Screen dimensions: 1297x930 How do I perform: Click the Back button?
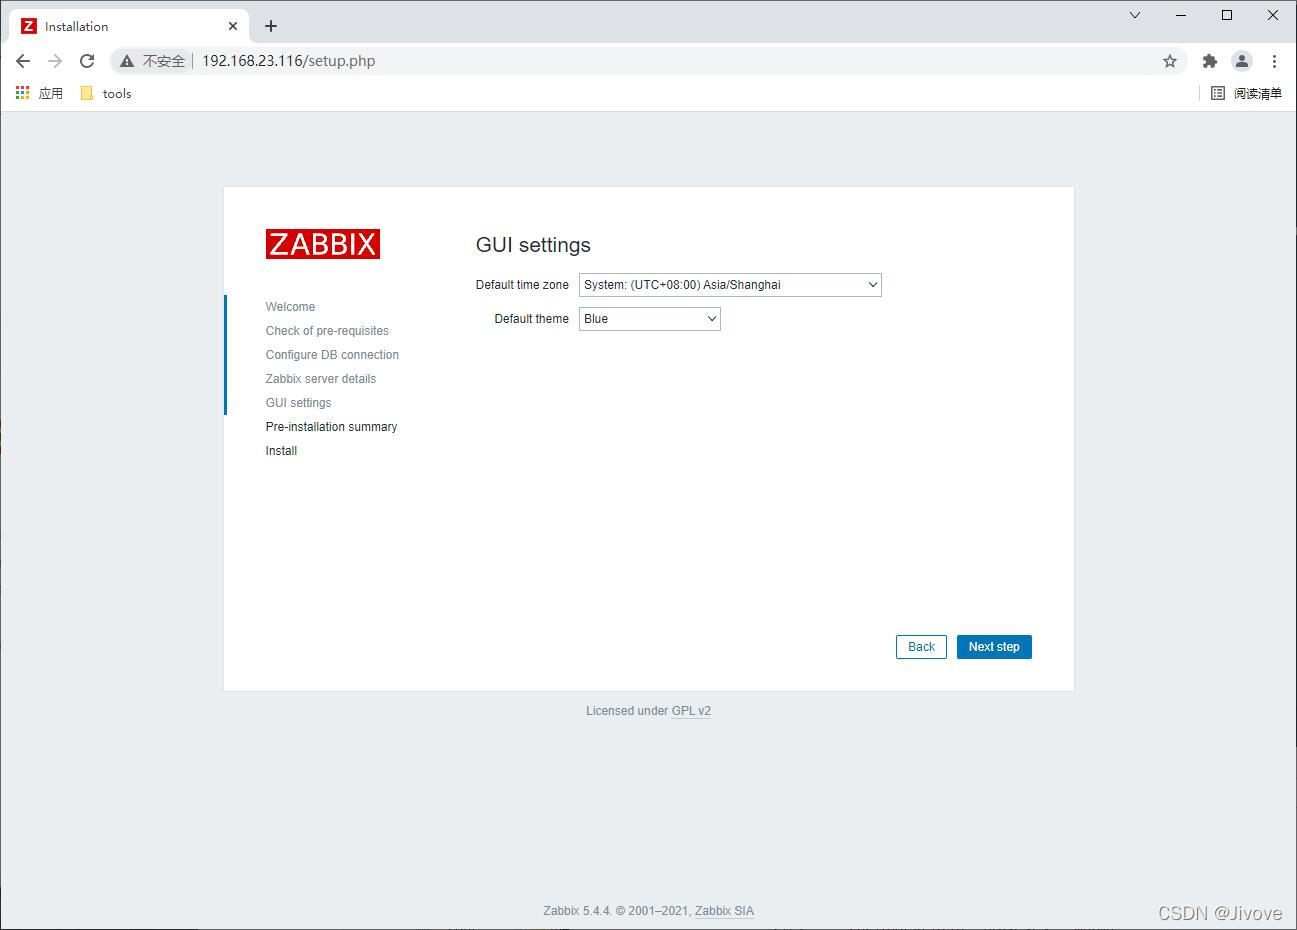[x=921, y=647]
